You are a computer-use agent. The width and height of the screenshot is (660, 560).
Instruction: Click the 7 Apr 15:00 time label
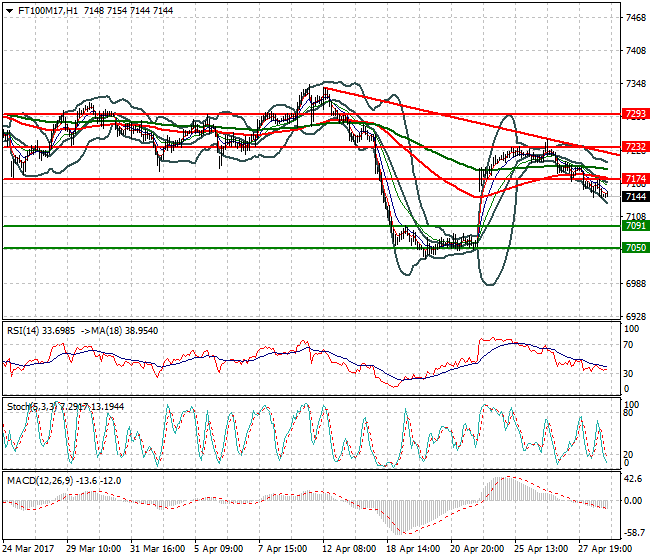(282, 549)
